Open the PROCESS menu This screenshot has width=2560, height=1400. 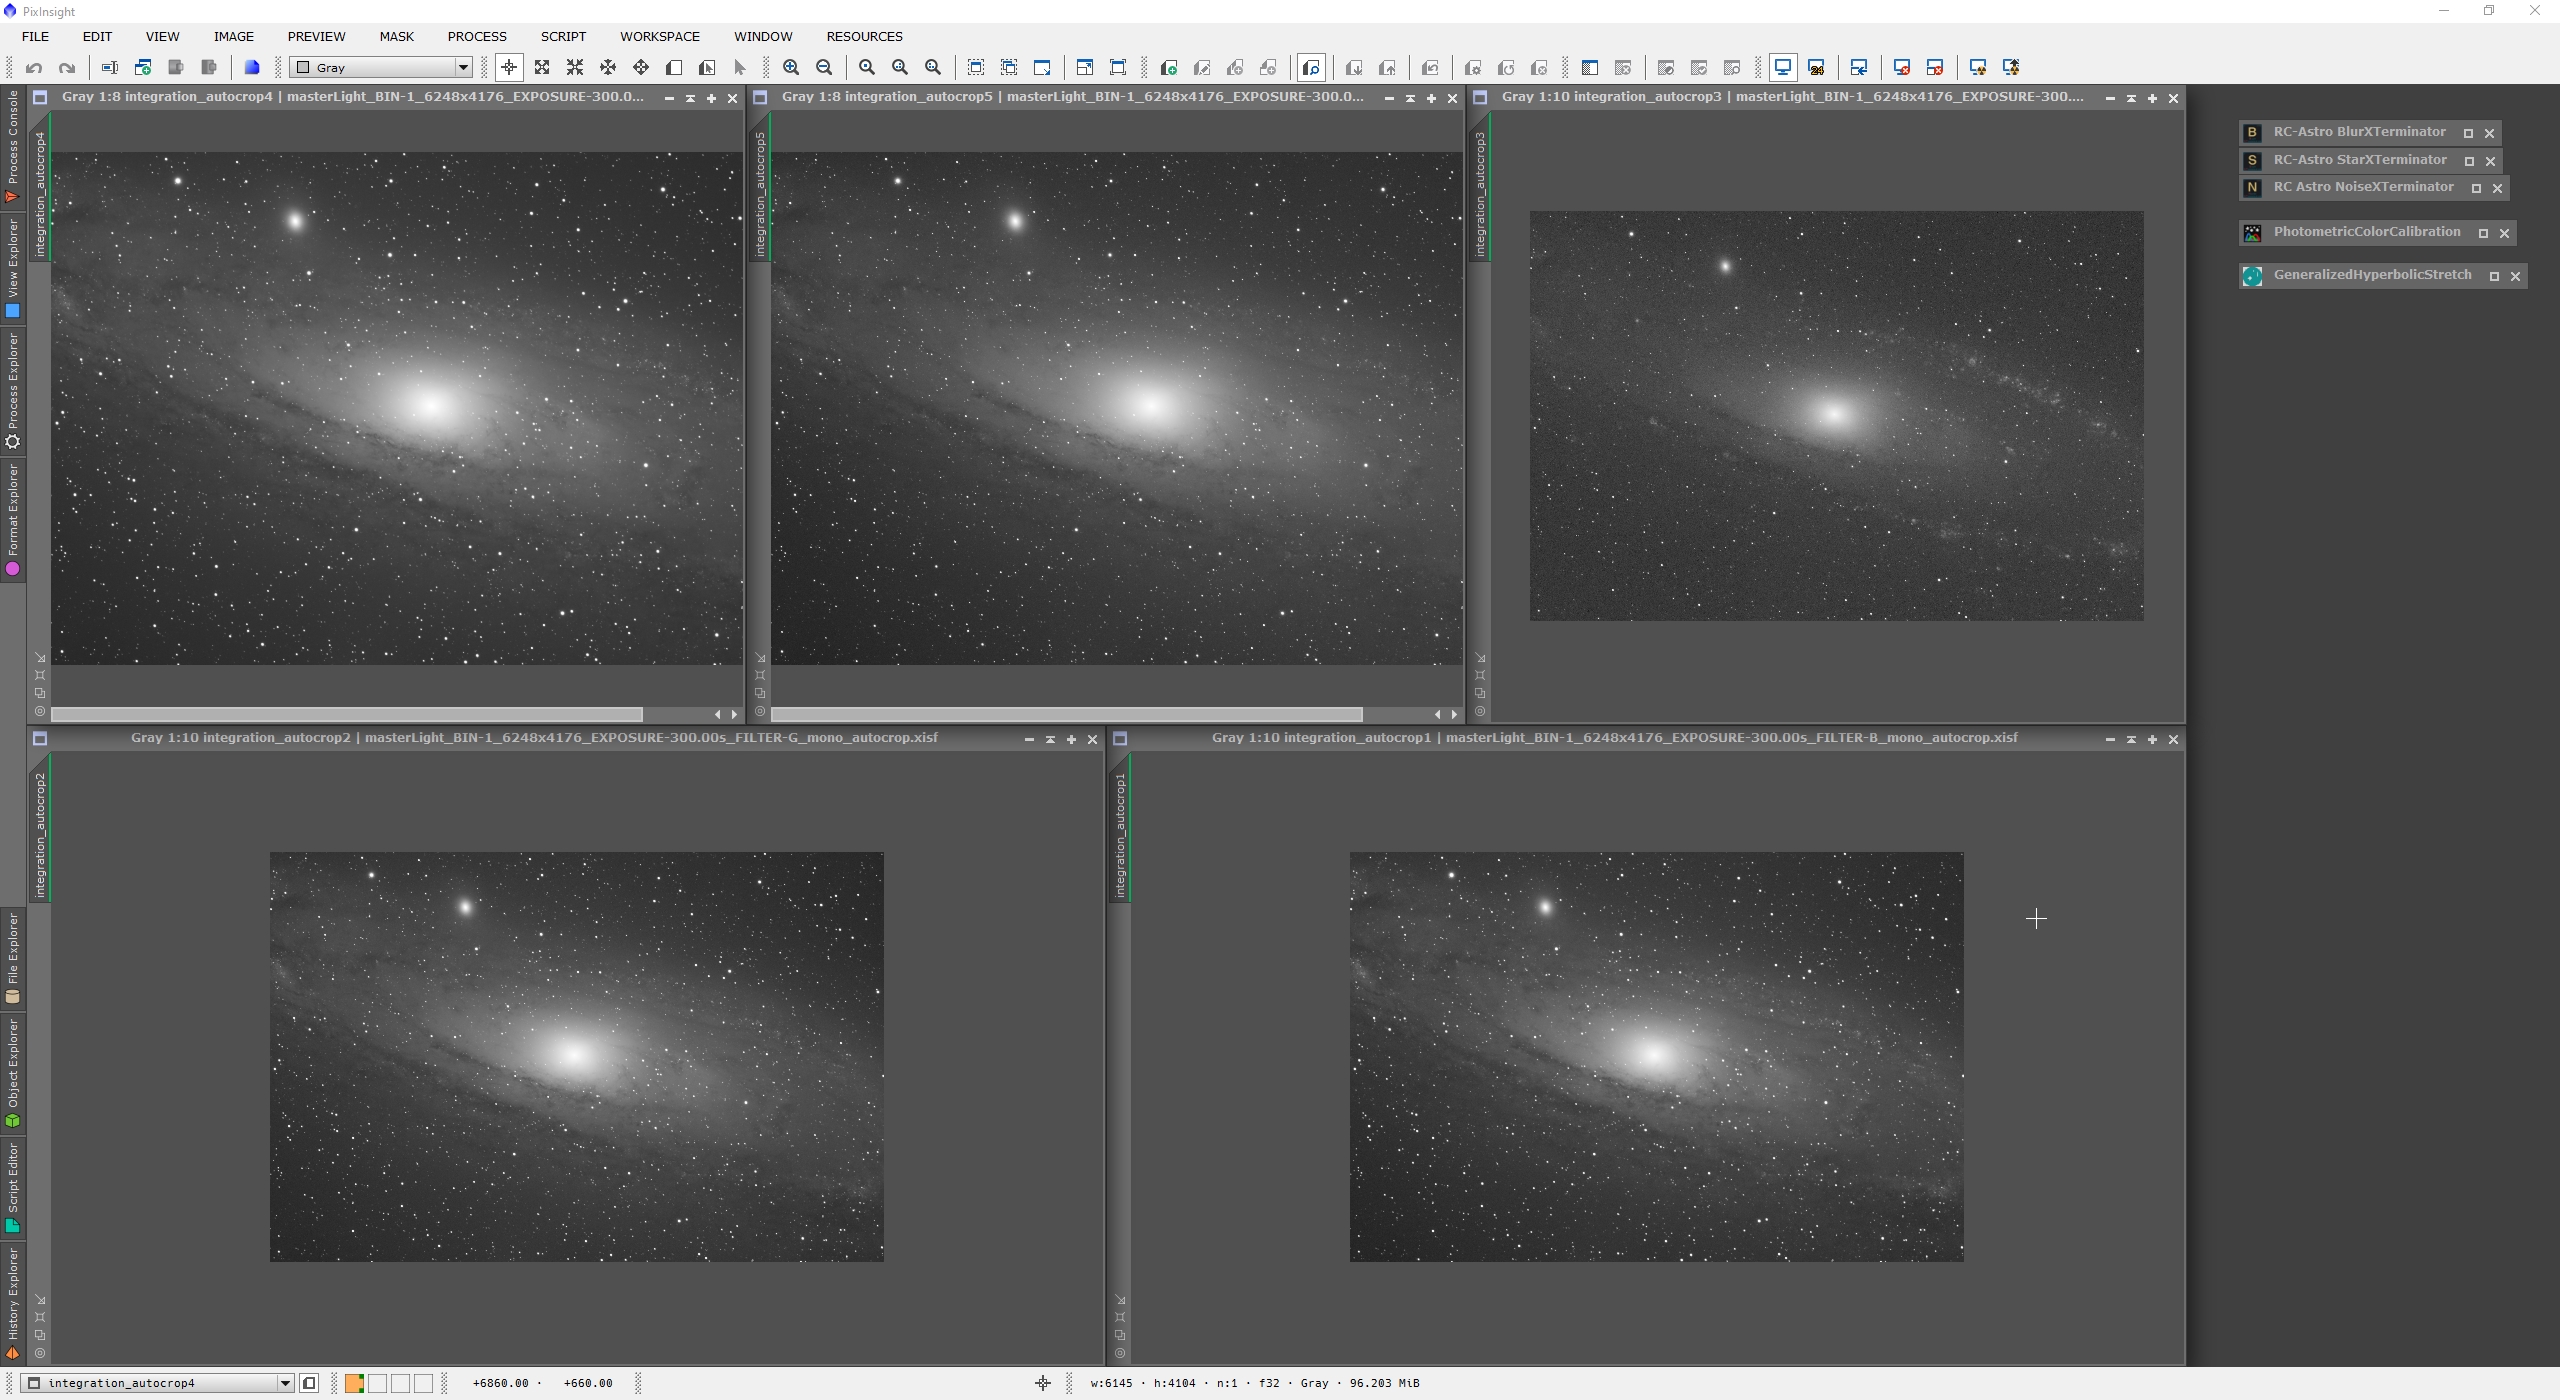[x=476, y=36]
